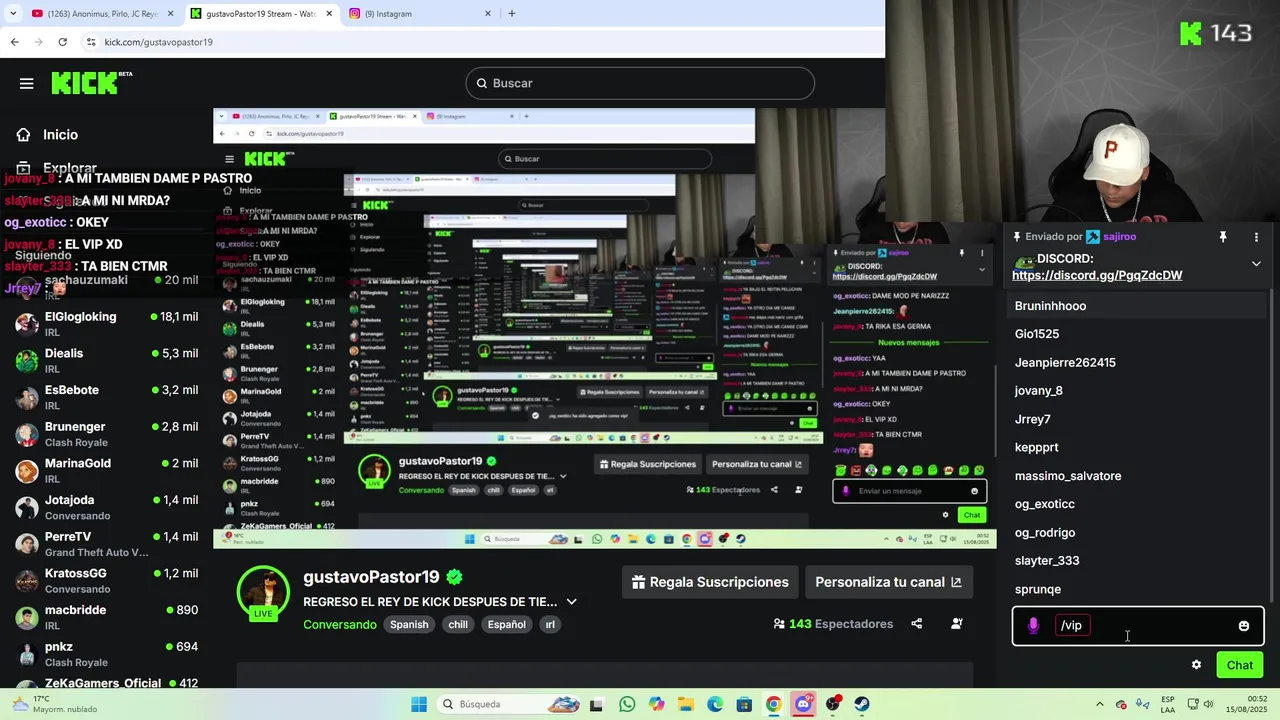Open Explorar in the sidebar
The width and height of the screenshot is (1280, 720).
(70, 168)
